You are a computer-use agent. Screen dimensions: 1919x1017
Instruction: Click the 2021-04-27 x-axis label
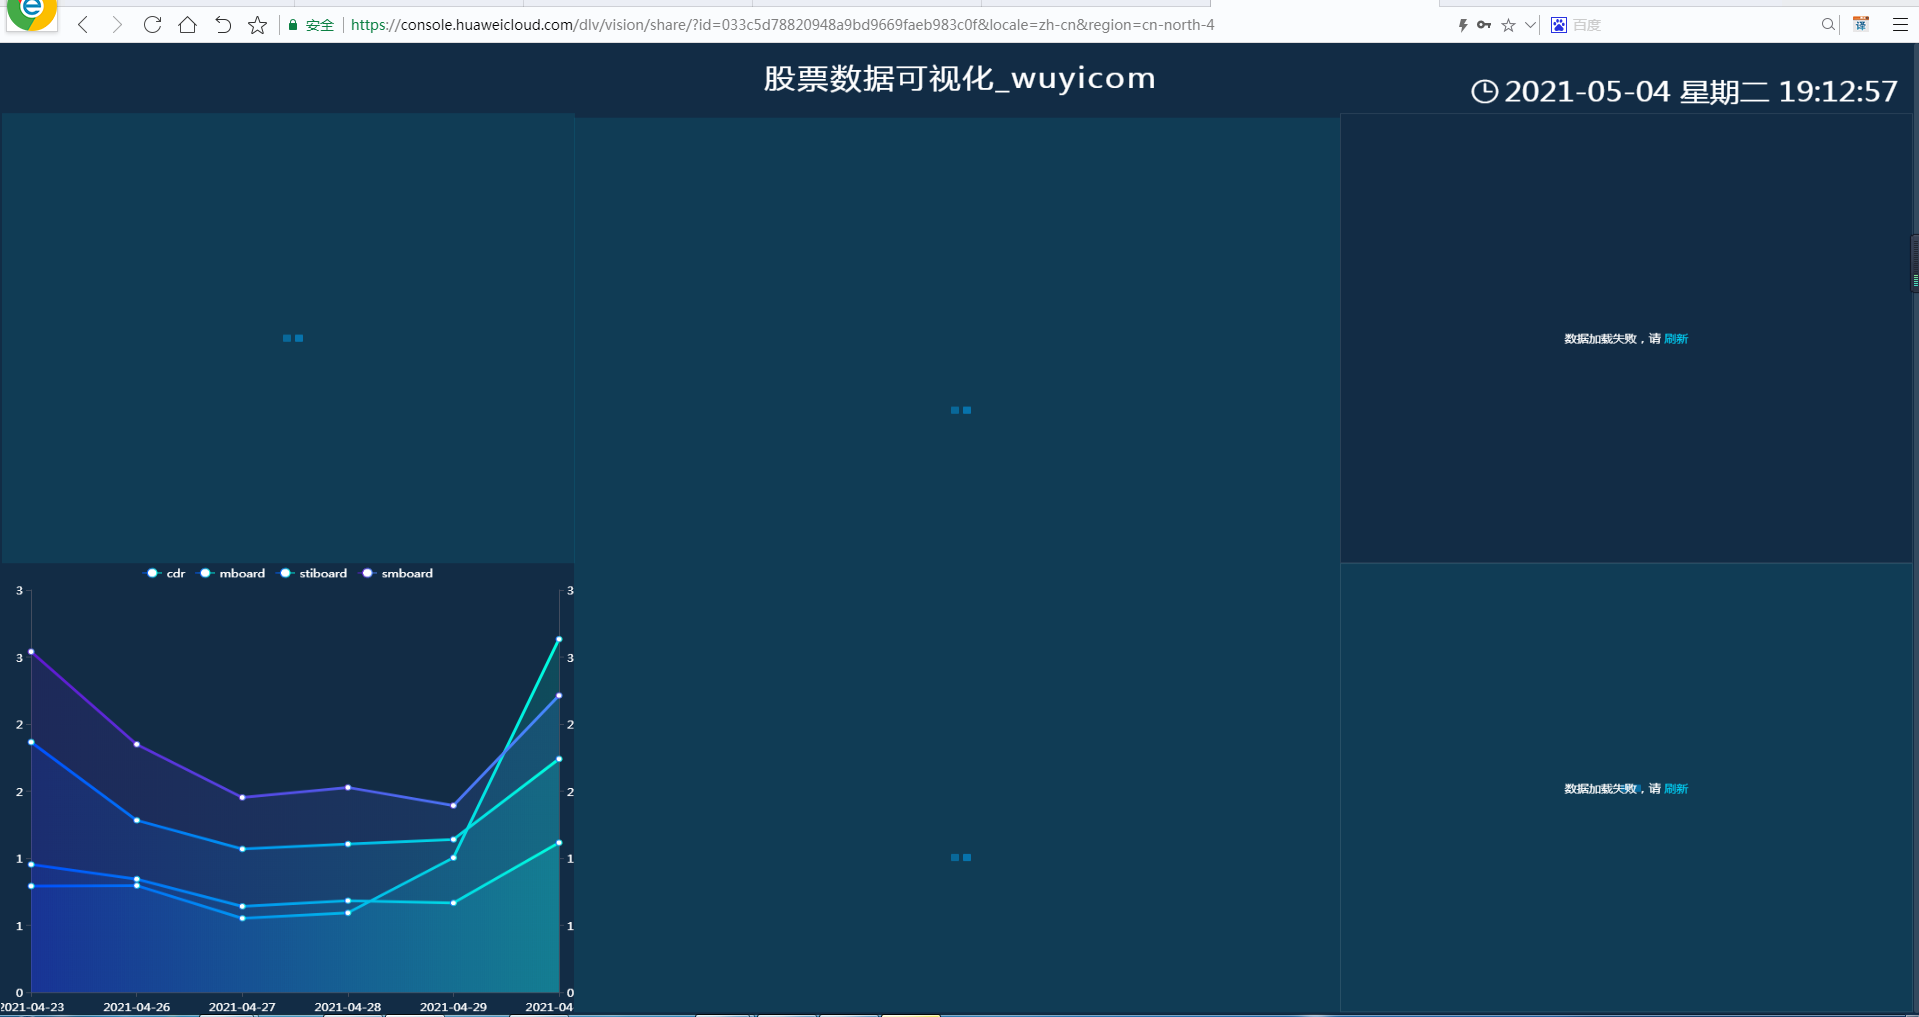[242, 1007]
